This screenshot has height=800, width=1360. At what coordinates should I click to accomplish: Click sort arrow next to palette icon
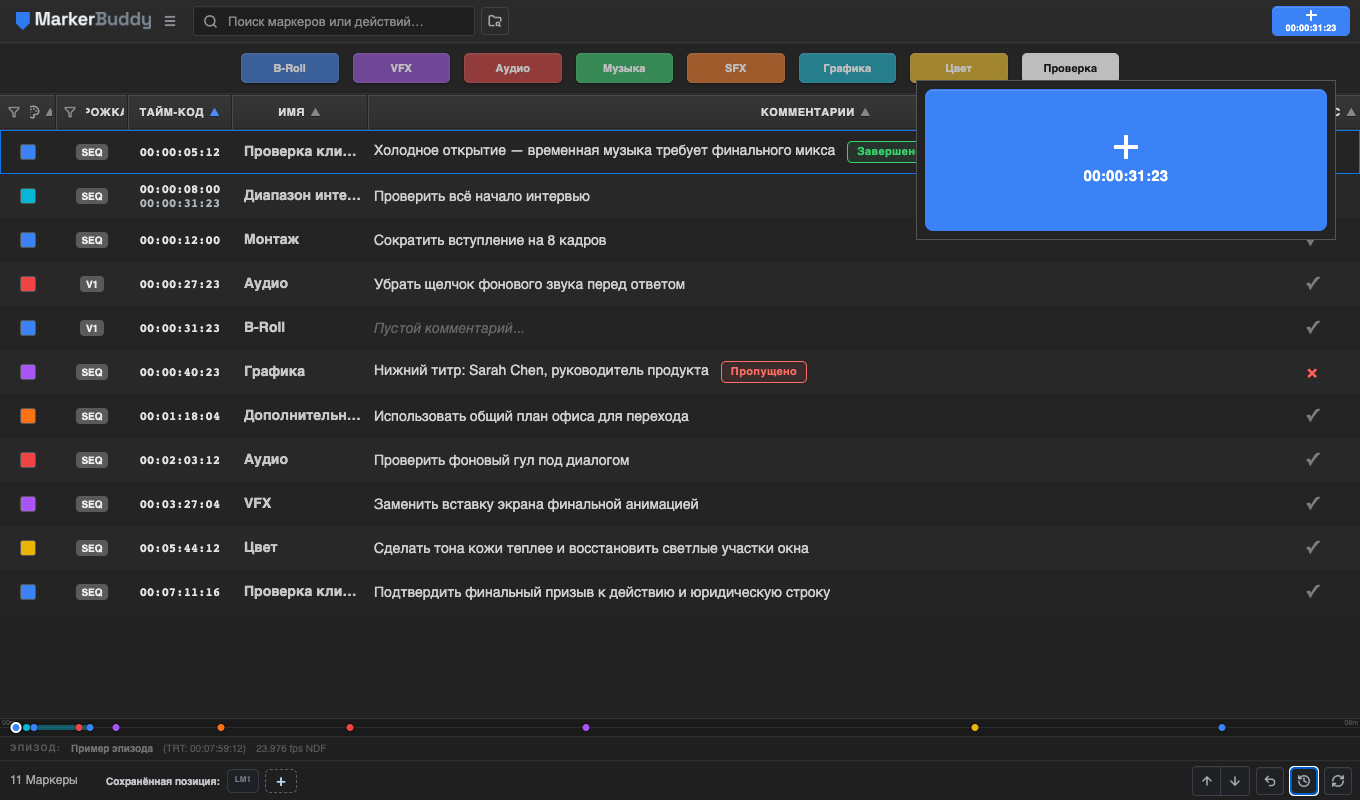[x=50, y=112]
